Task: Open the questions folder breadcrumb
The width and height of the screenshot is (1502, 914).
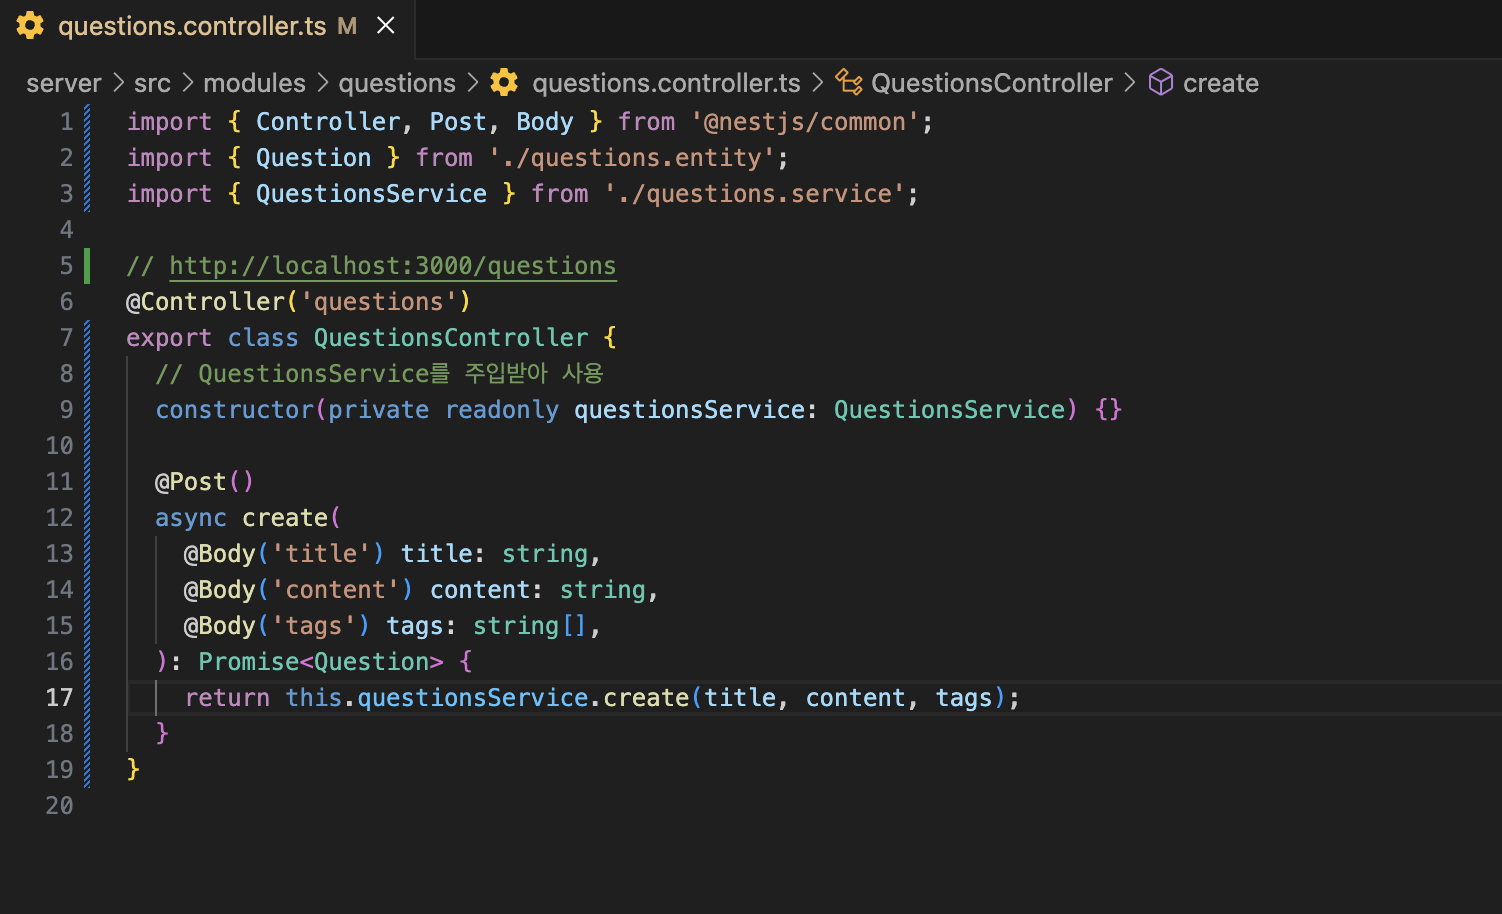Action: (397, 83)
